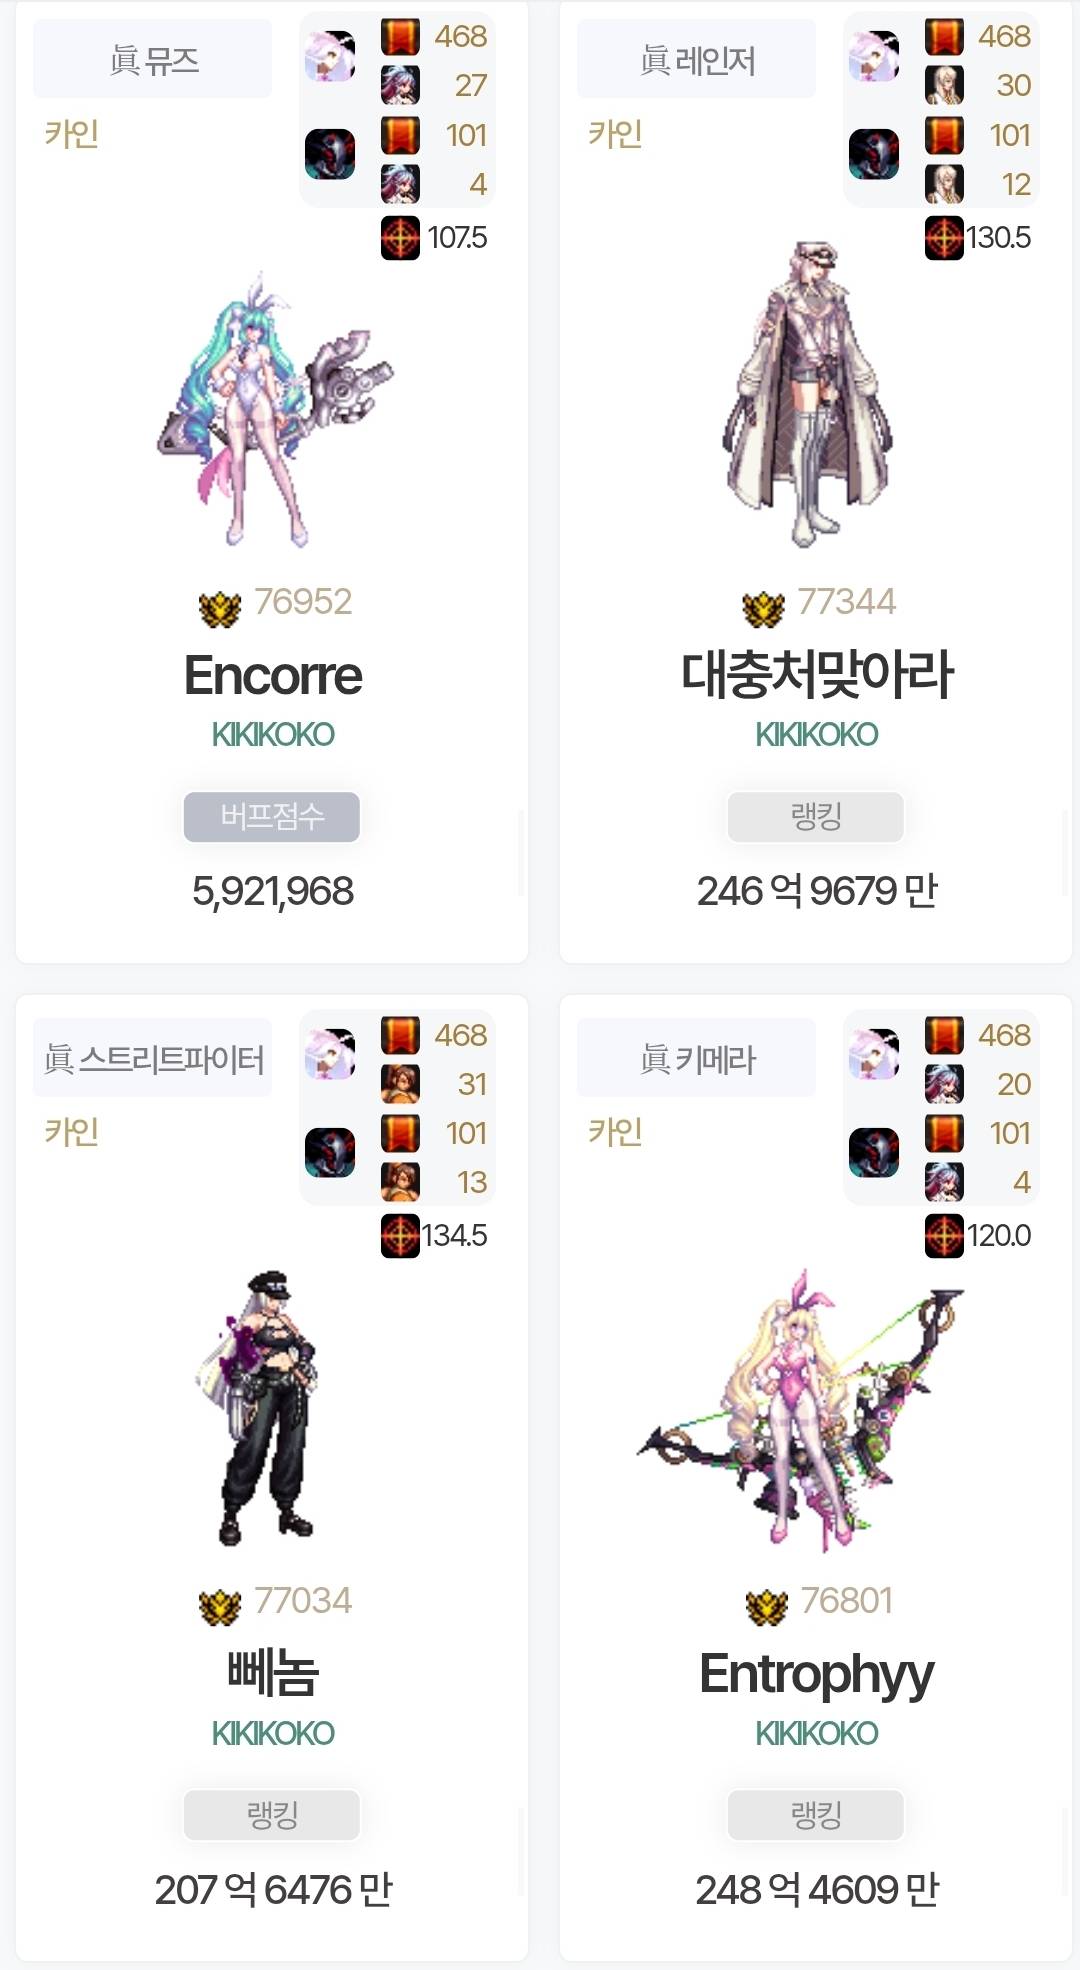This screenshot has width=1080, height=1970.
Task: Click the crosshair icon beside 134.5
Action: pyautogui.click(x=400, y=1236)
